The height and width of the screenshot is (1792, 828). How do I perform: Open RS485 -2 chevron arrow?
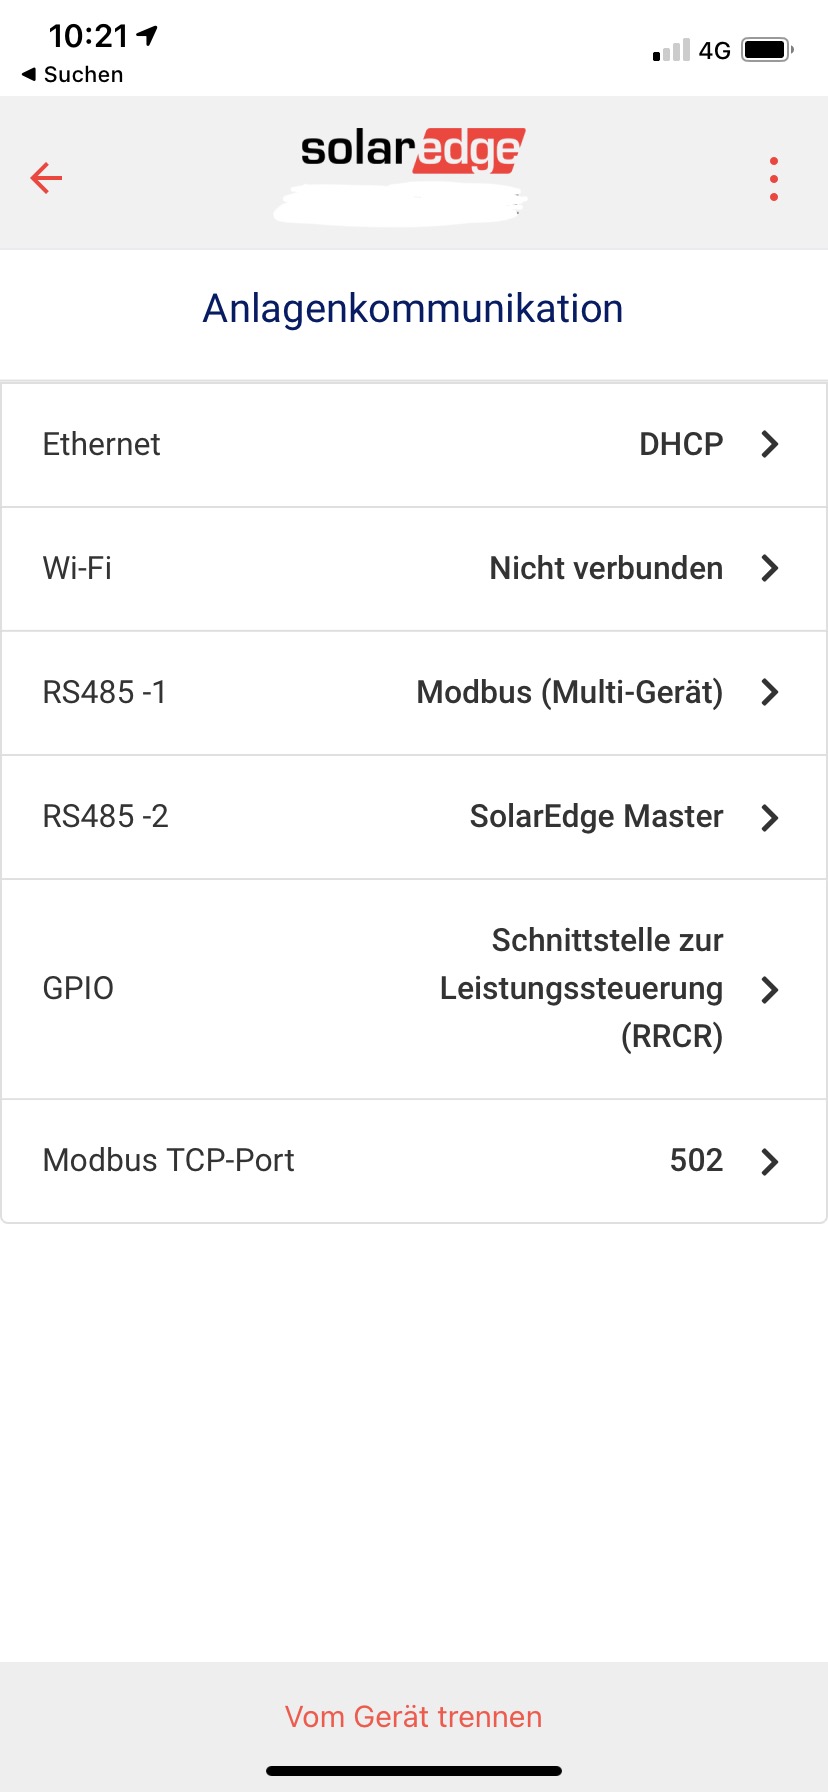[769, 817]
